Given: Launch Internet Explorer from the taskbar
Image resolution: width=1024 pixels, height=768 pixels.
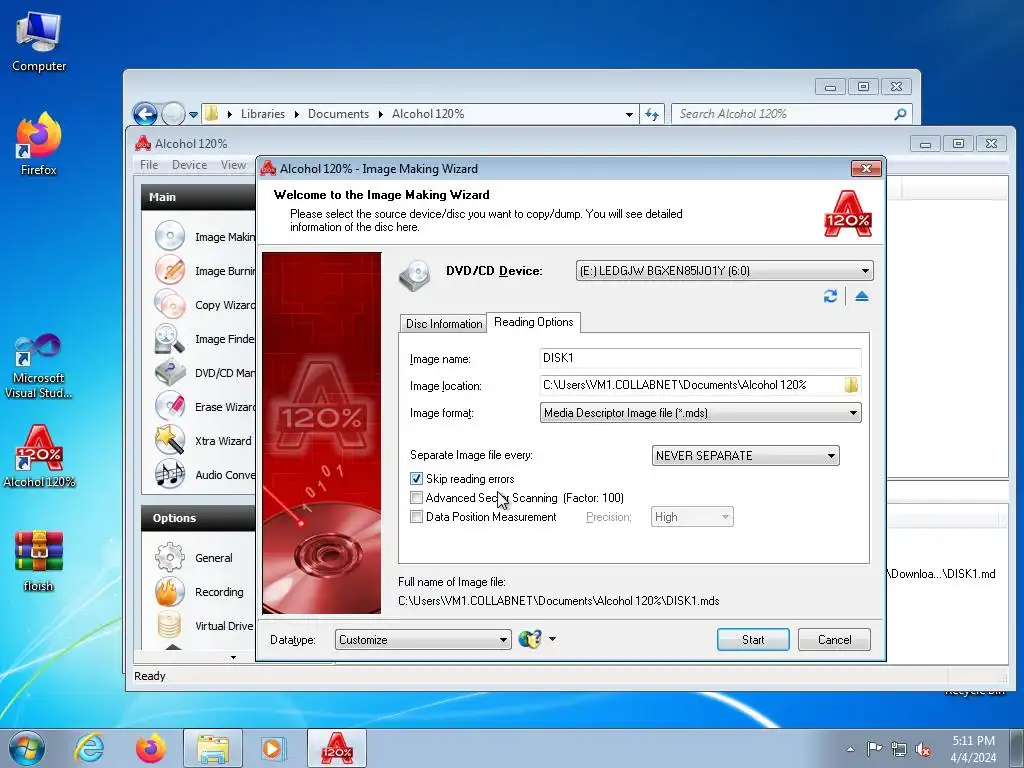Looking at the screenshot, I should point(89,748).
